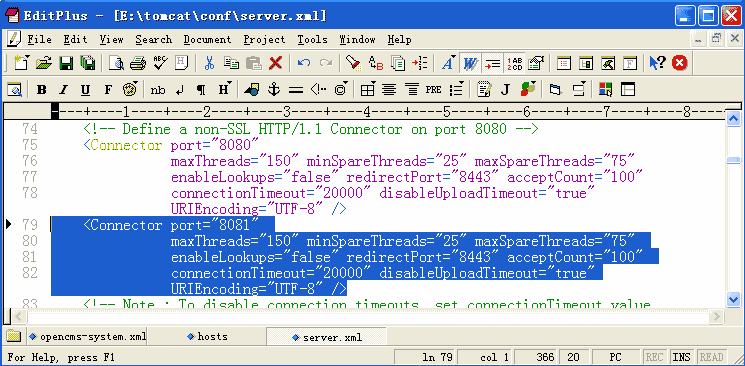Open an existing file with the Open icon
The width and height of the screenshot is (745, 366).
pyautogui.click(x=44, y=63)
